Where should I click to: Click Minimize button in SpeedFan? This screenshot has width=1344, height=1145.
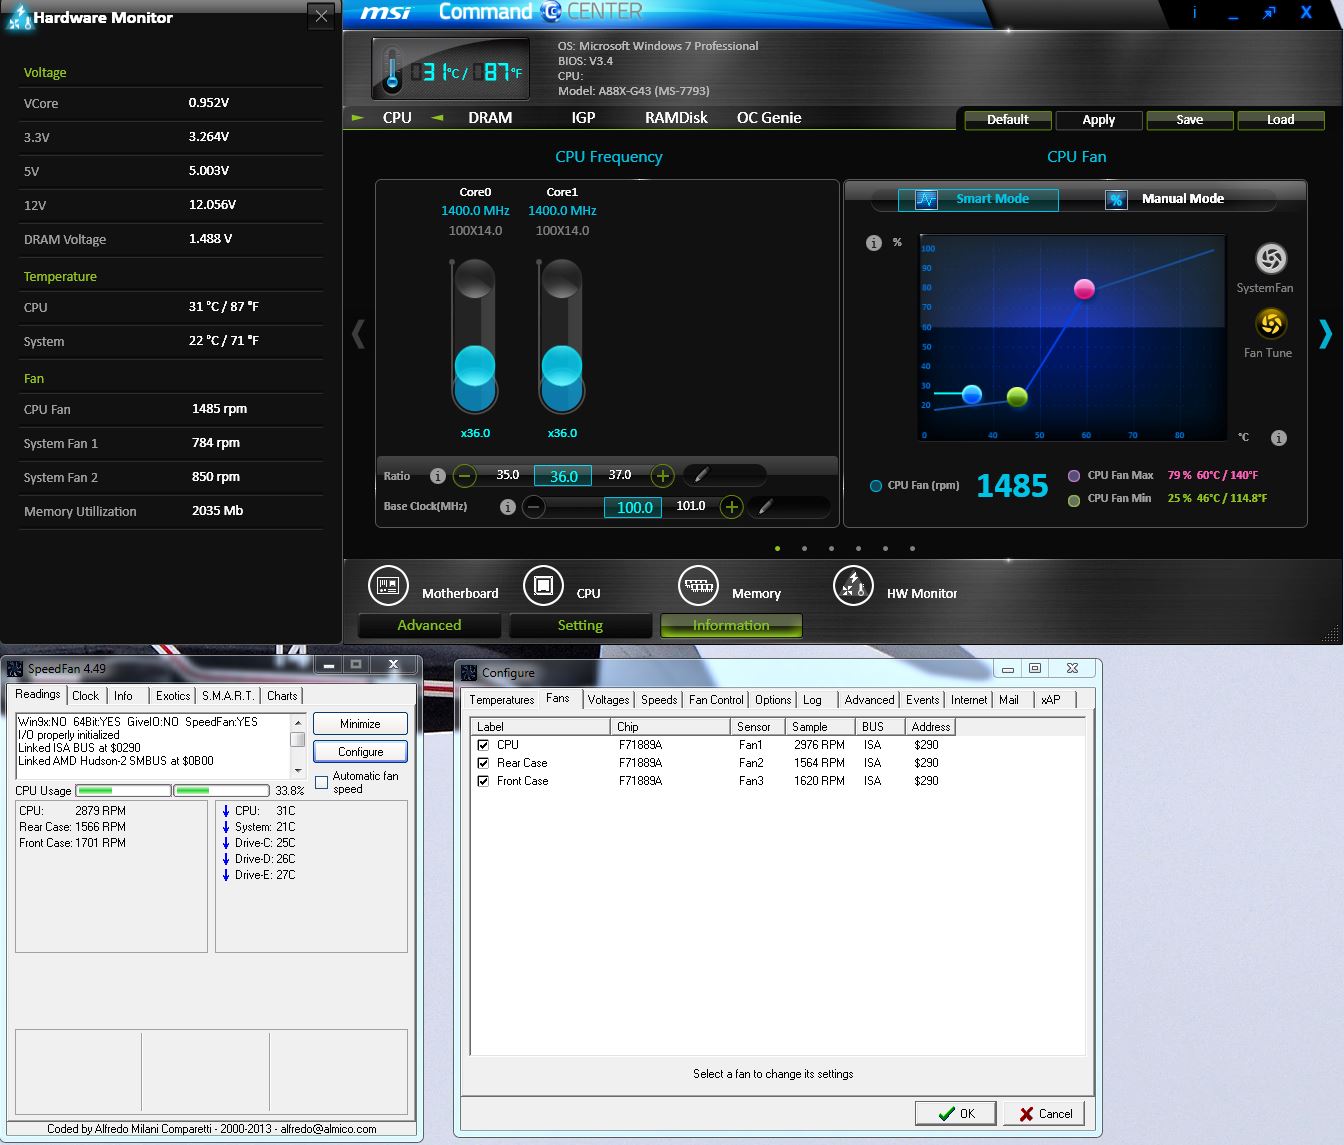point(360,724)
